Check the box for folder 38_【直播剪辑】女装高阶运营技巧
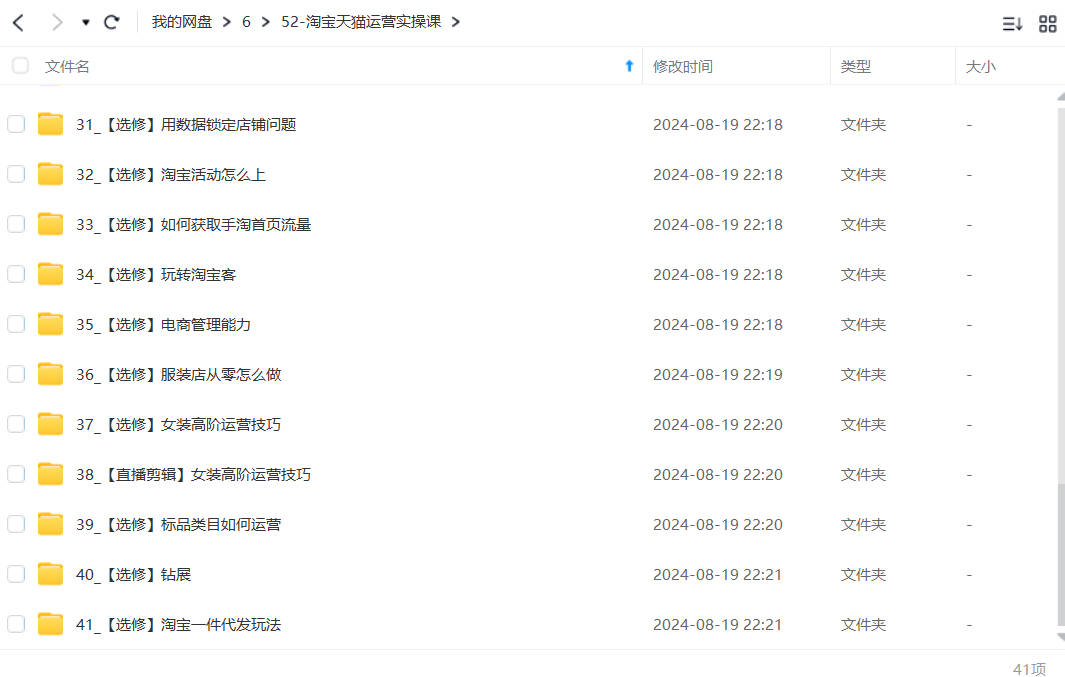 16,473
